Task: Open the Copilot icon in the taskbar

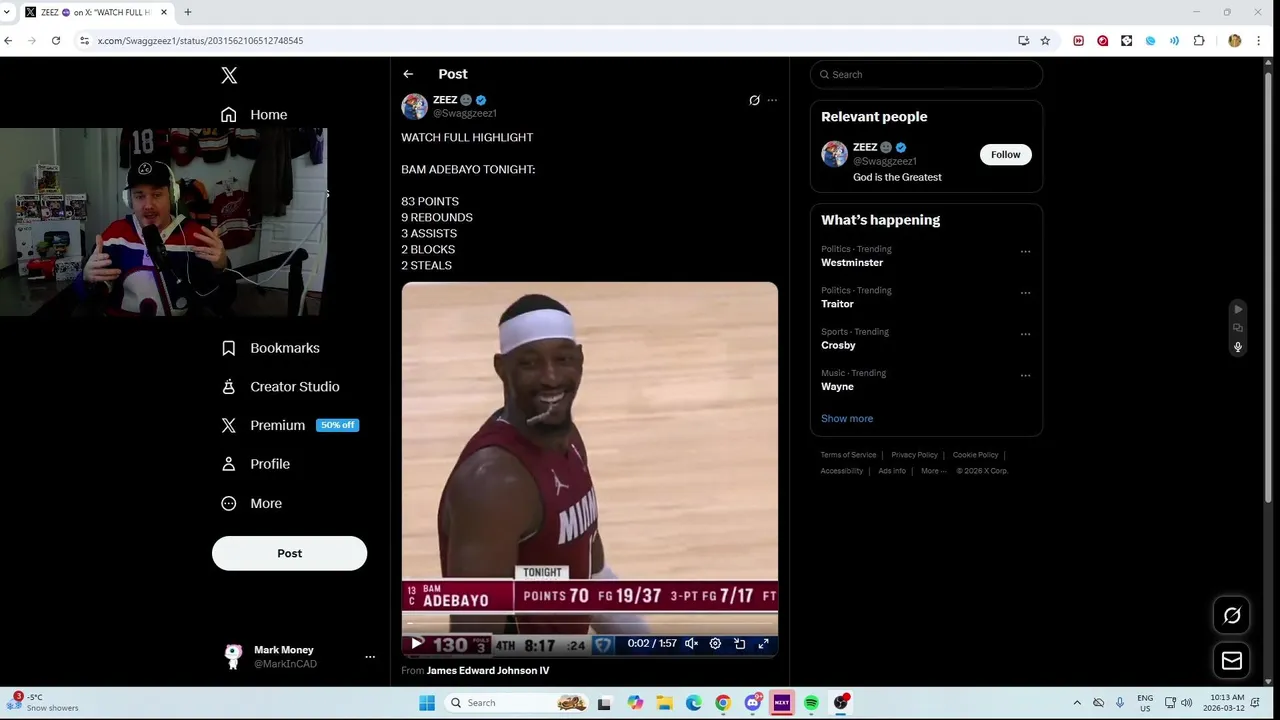Action: pos(635,703)
